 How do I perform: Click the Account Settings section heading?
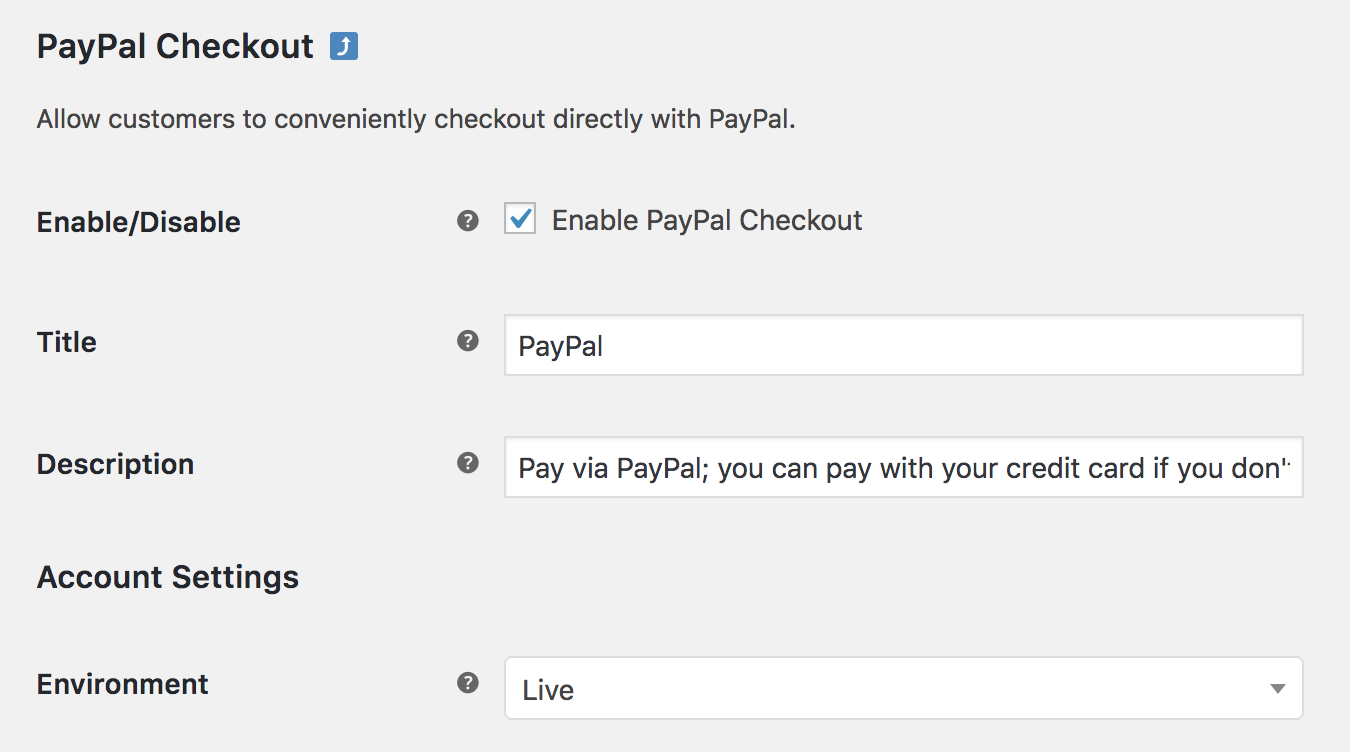[x=167, y=577]
